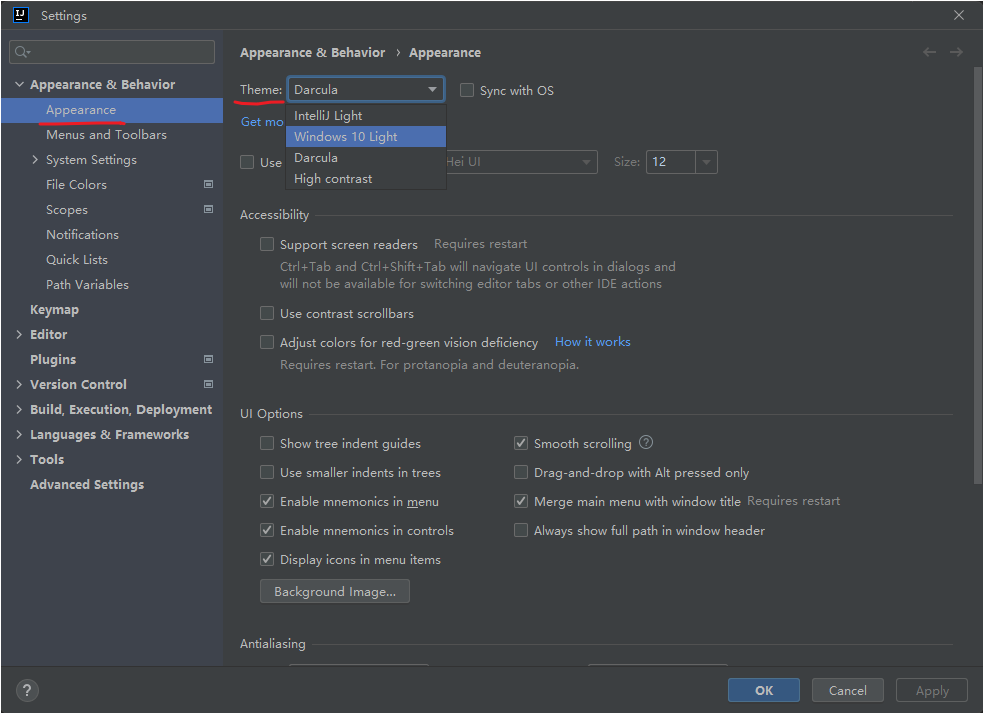Go forward using the right arrow
Image resolution: width=983 pixels, height=713 pixels.
click(956, 52)
